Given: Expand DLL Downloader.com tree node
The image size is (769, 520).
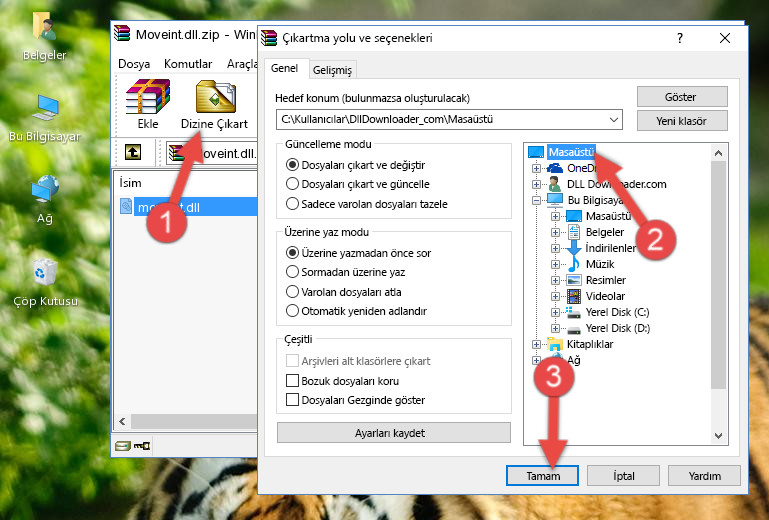Looking at the screenshot, I should (536, 184).
